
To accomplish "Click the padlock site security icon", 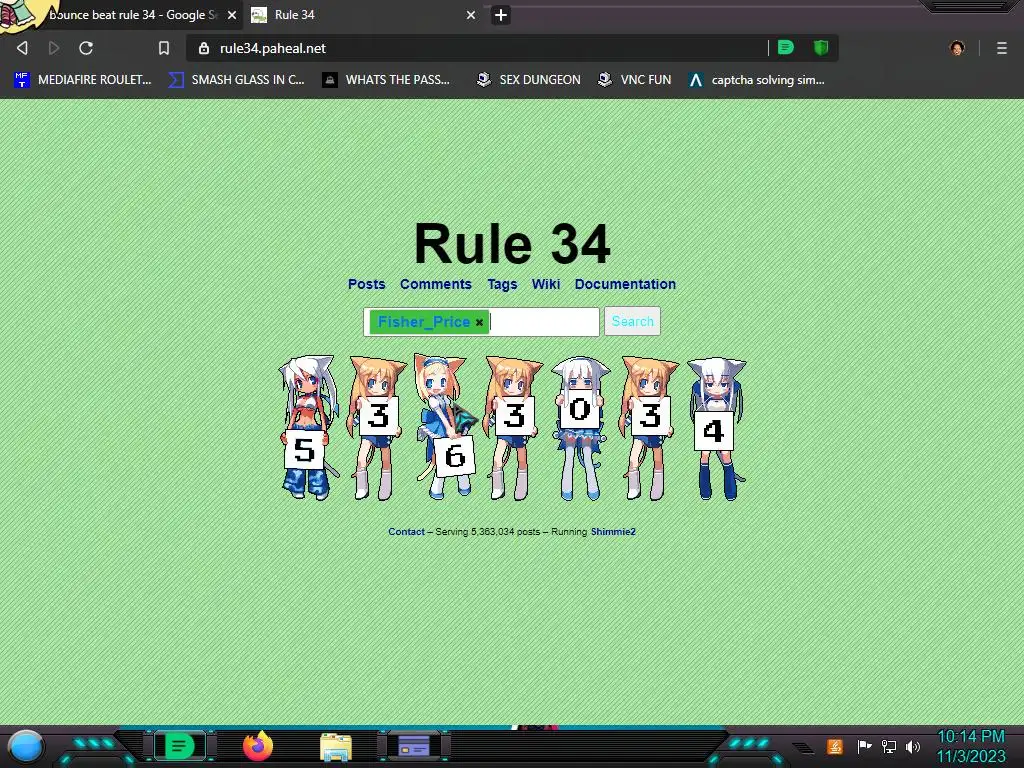I will (204, 48).
